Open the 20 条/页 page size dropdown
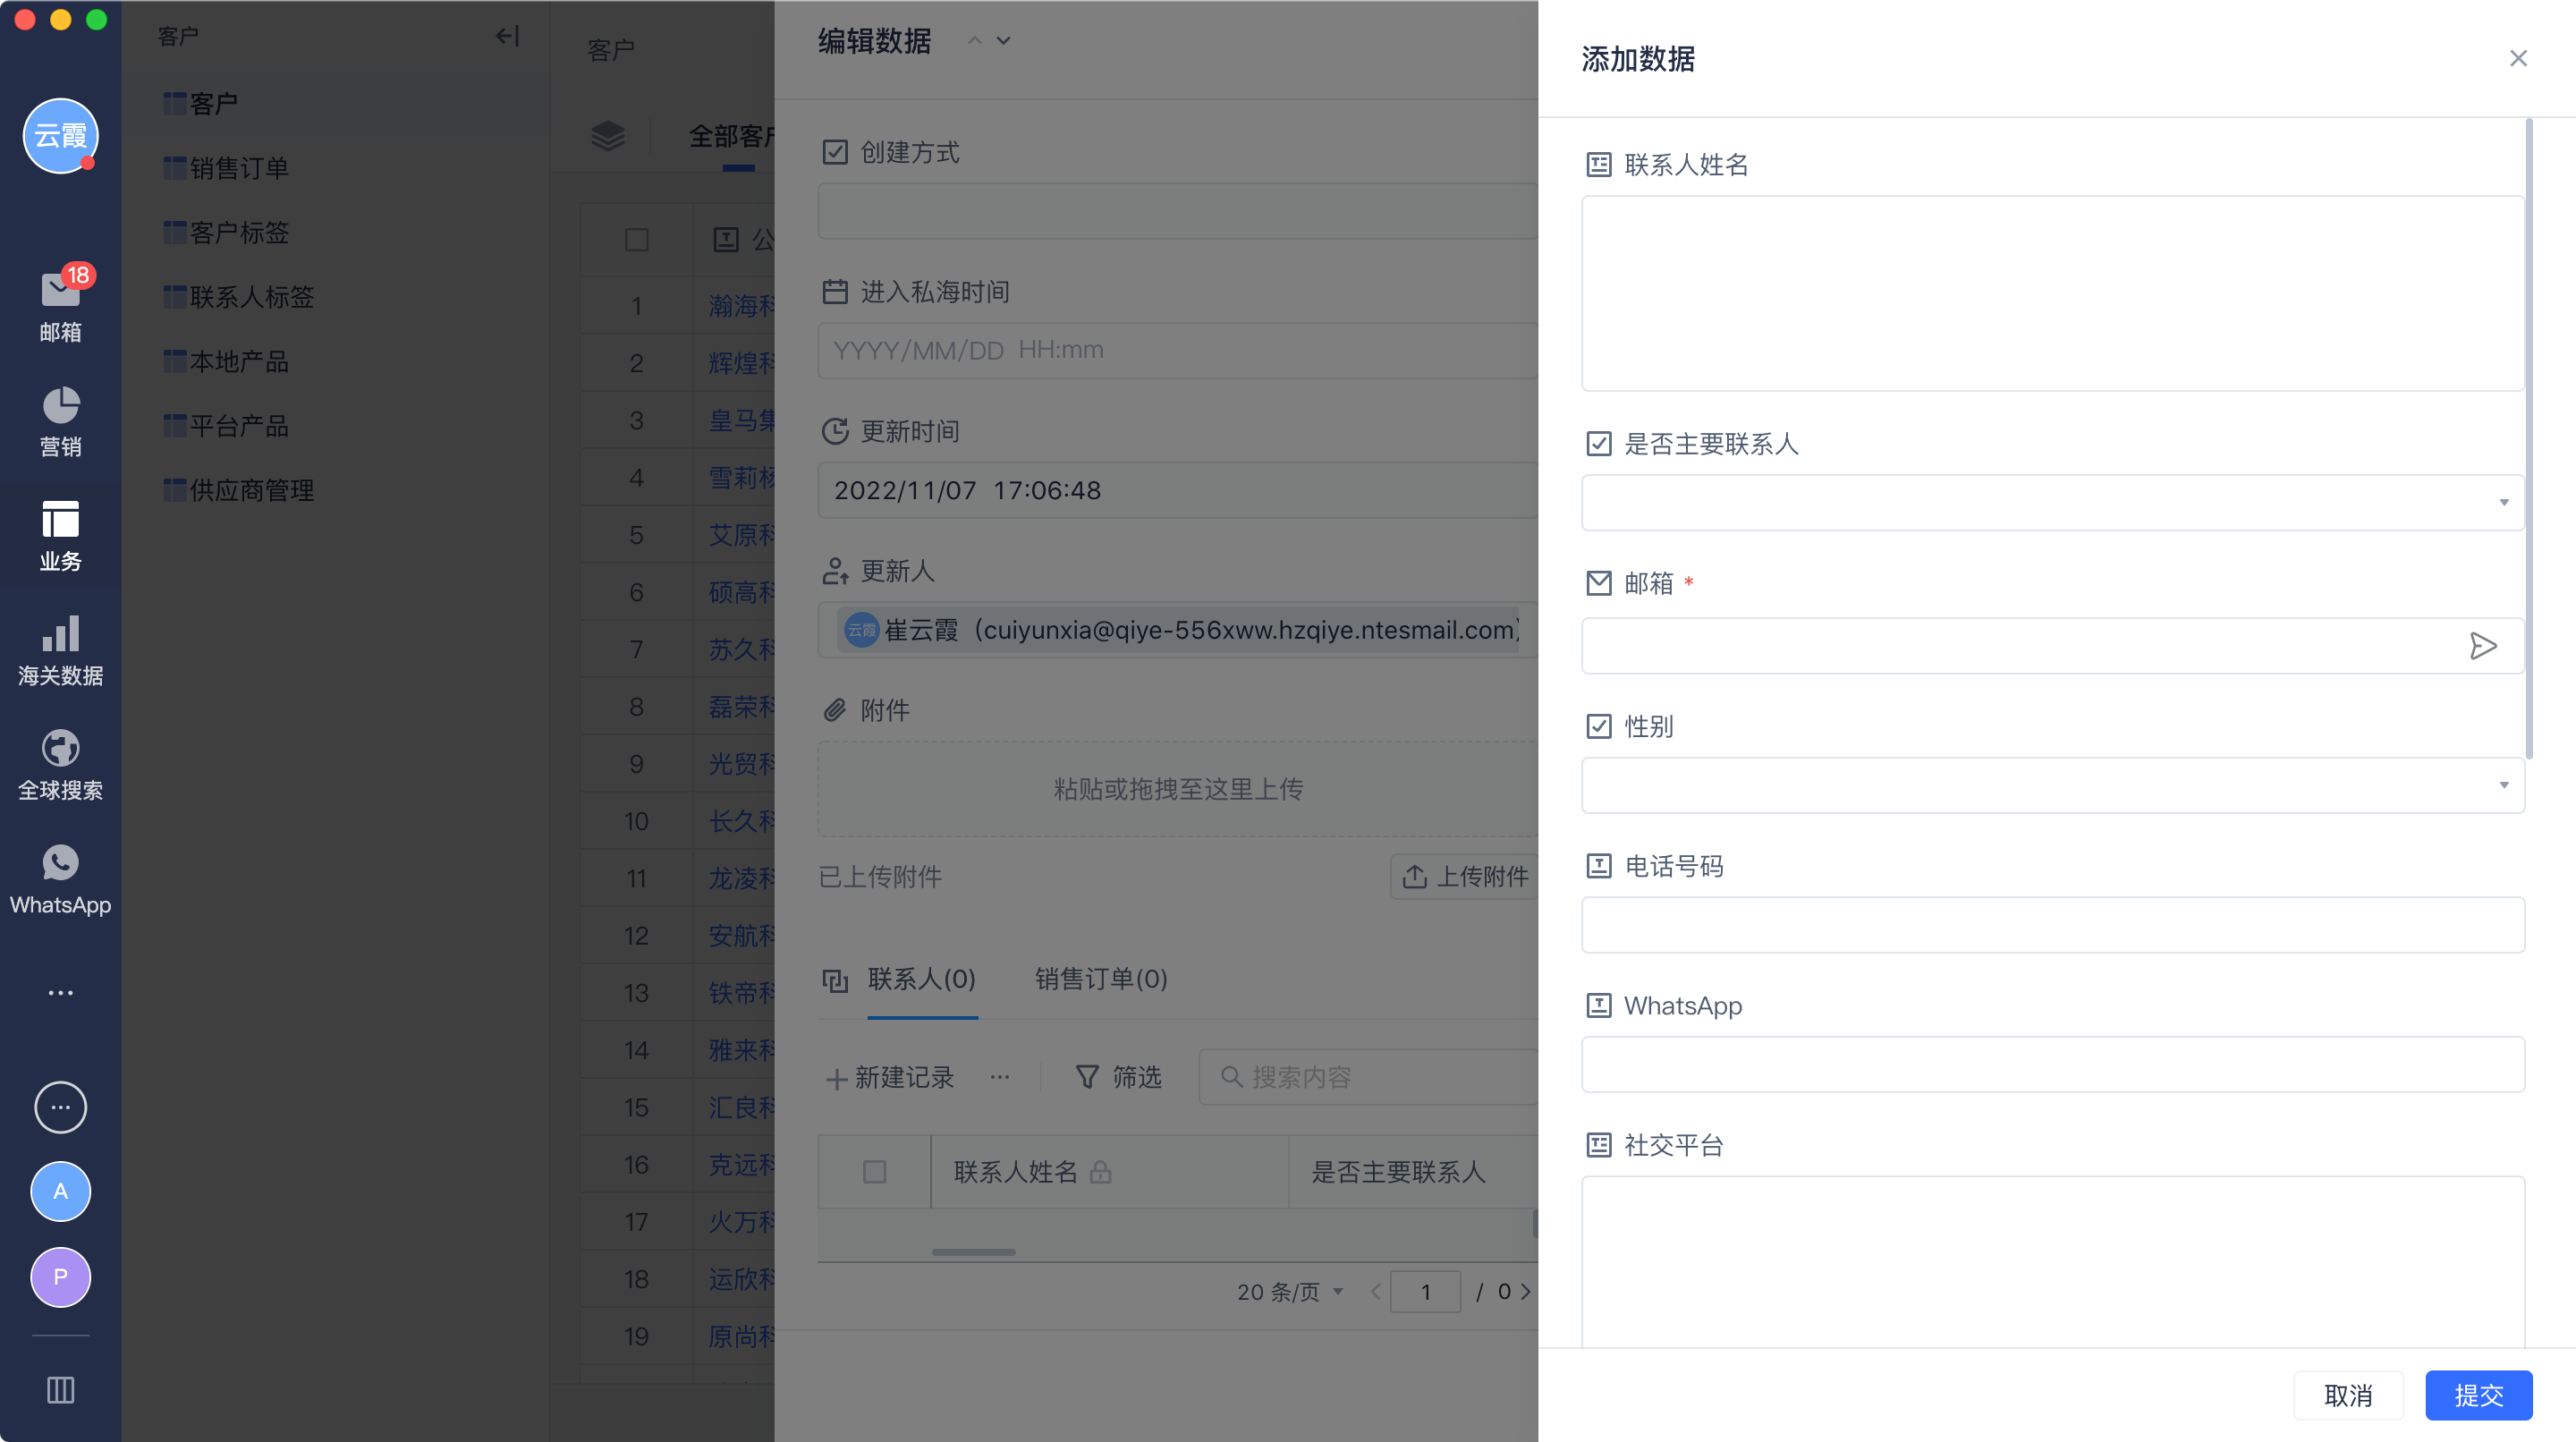This screenshot has height=1442, width=2576. [x=1290, y=1292]
